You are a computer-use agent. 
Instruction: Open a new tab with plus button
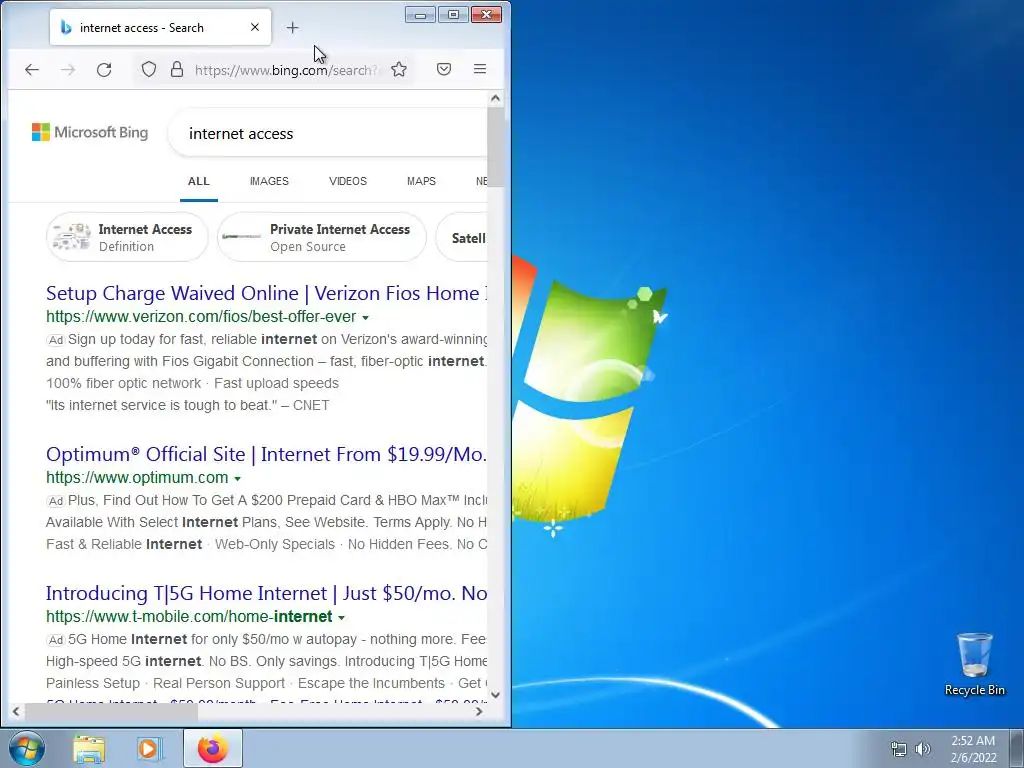(293, 27)
